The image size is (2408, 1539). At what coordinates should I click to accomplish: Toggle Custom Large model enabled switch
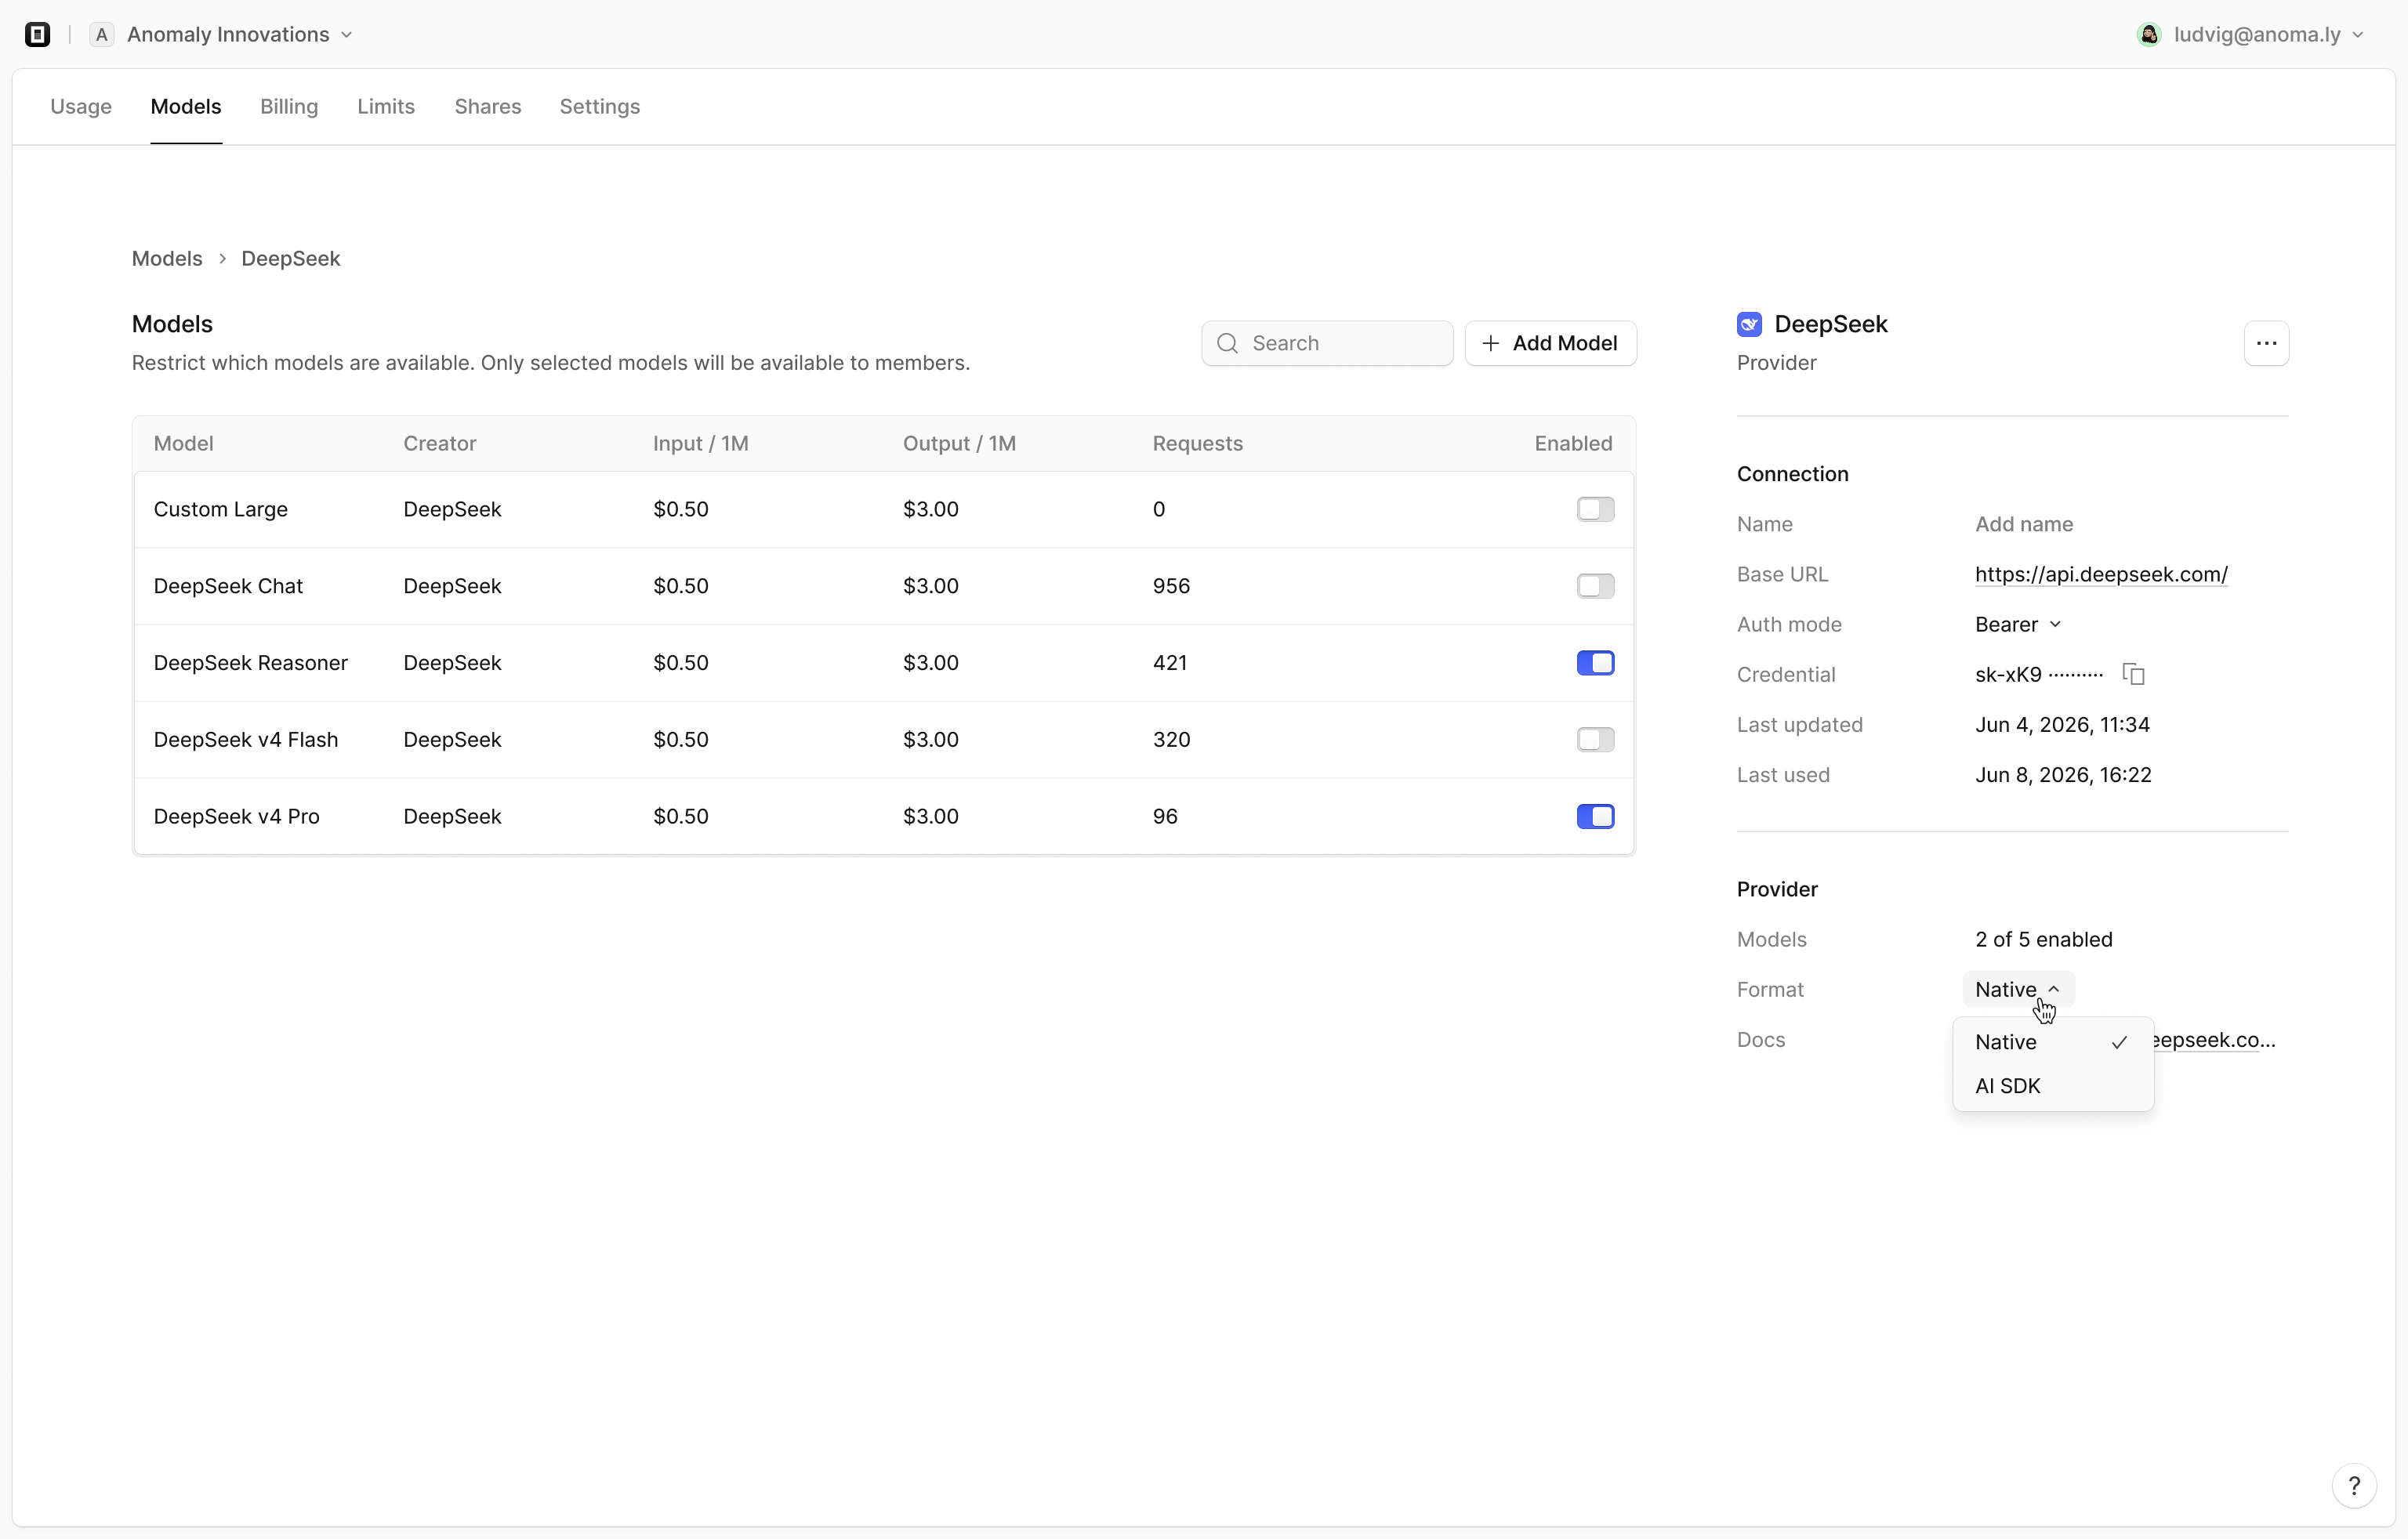[1595, 509]
